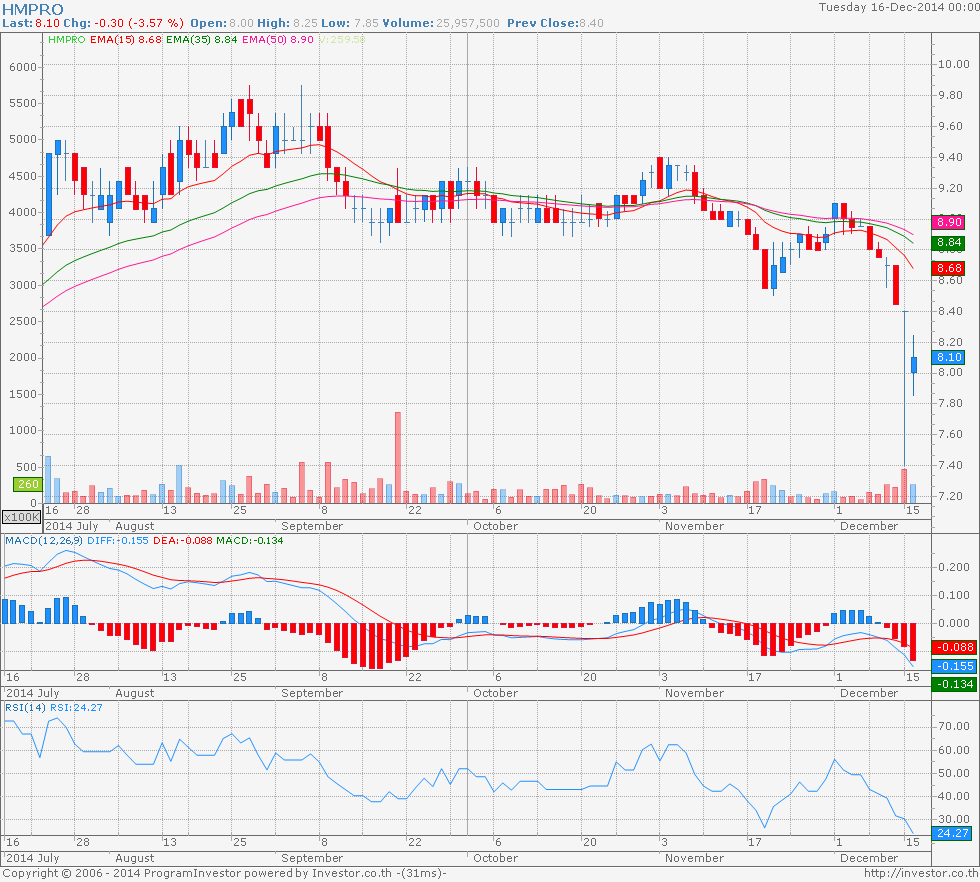Click the 'Last: 8.10' value
The height and width of the screenshot is (882, 980).
[x=31, y=23]
